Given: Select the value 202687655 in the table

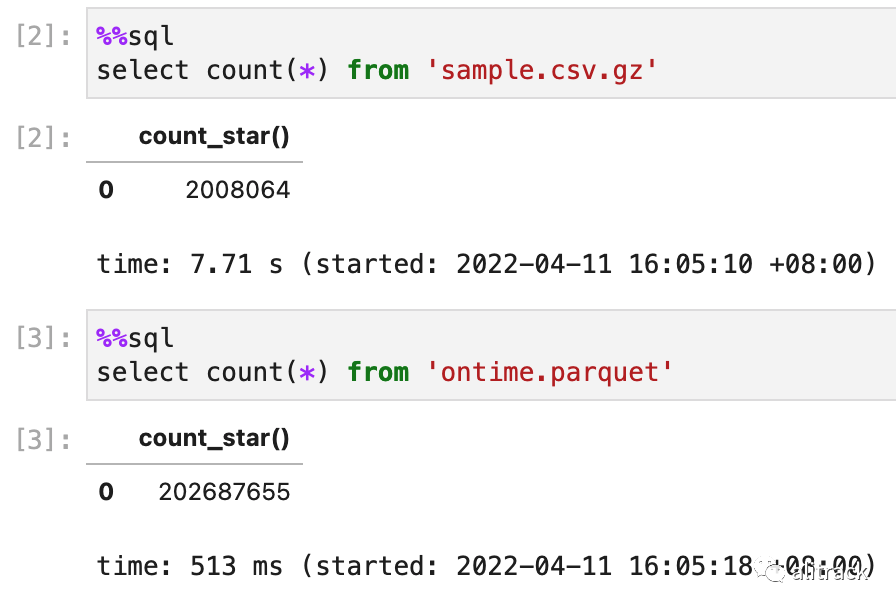Looking at the screenshot, I should pyautogui.click(x=225, y=492).
